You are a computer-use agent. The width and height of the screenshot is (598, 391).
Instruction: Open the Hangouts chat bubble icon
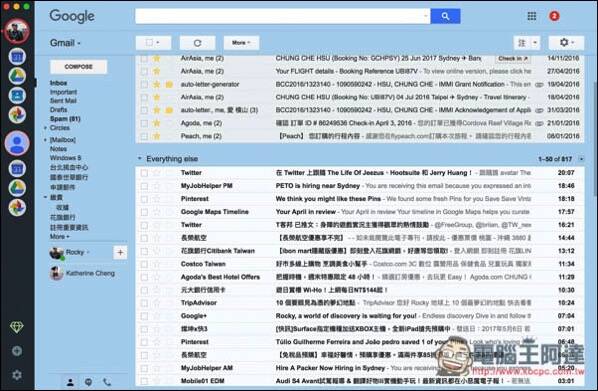(x=88, y=381)
